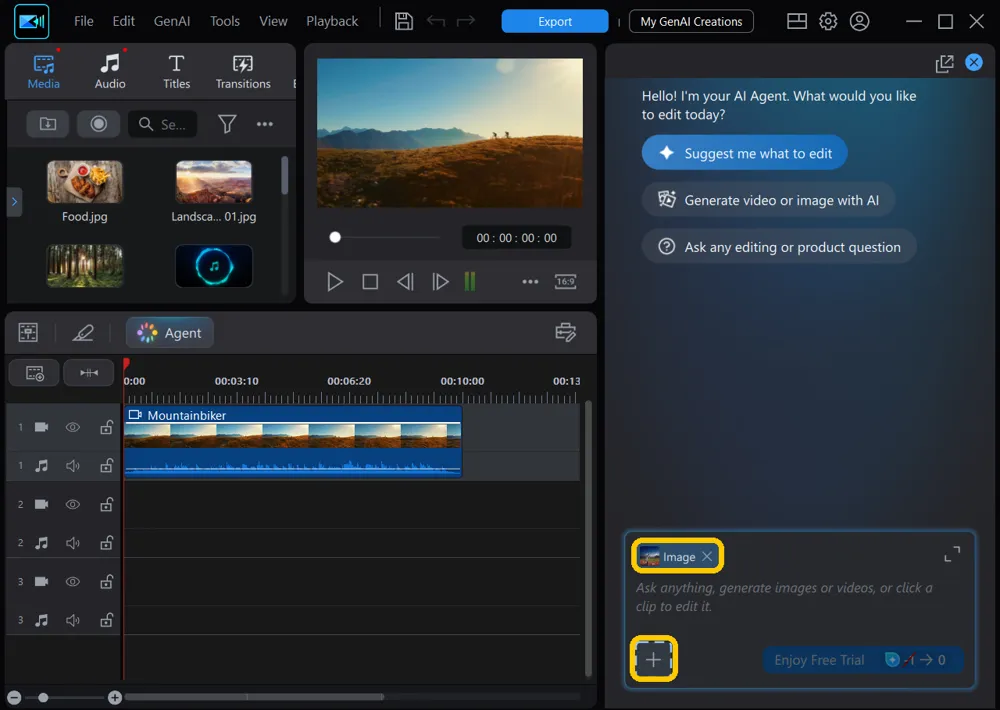Stop the preview playback
The width and height of the screenshot is (1000, 710).
click(370, 281)
